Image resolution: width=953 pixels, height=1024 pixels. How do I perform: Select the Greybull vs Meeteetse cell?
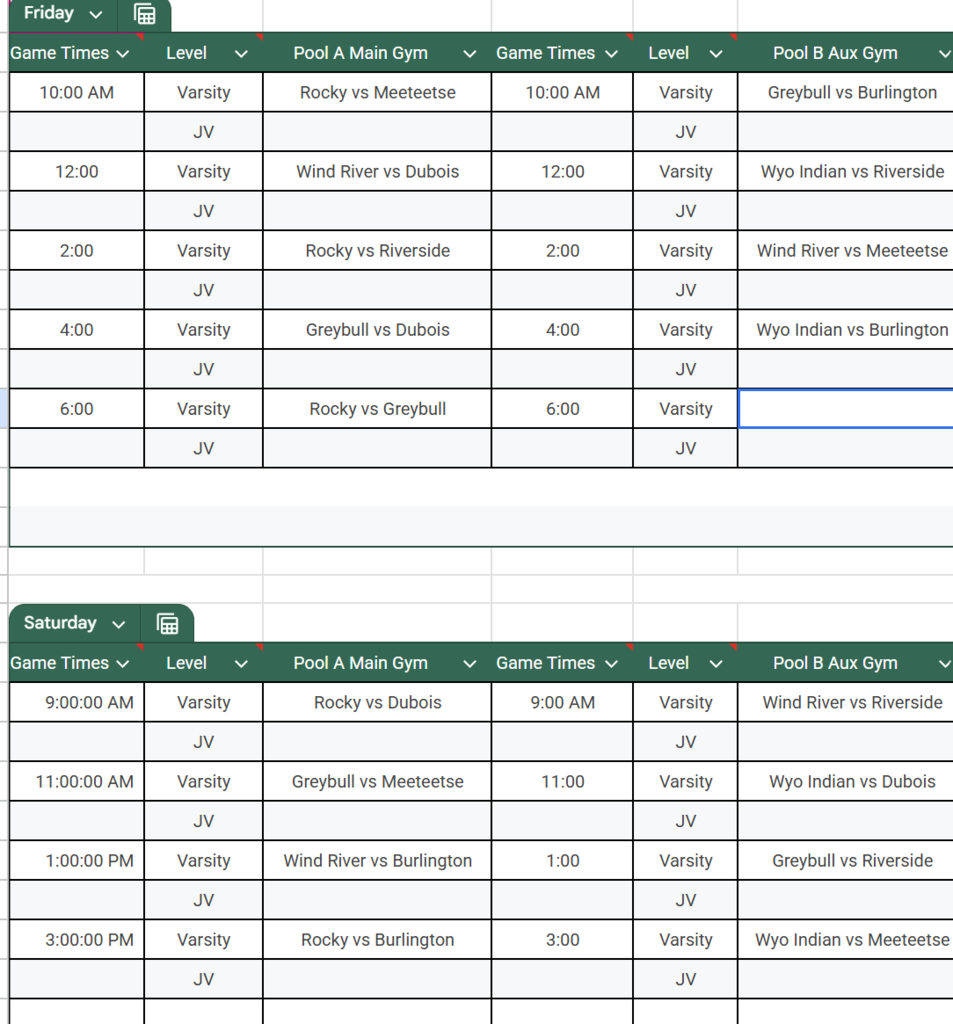[377, 781]
